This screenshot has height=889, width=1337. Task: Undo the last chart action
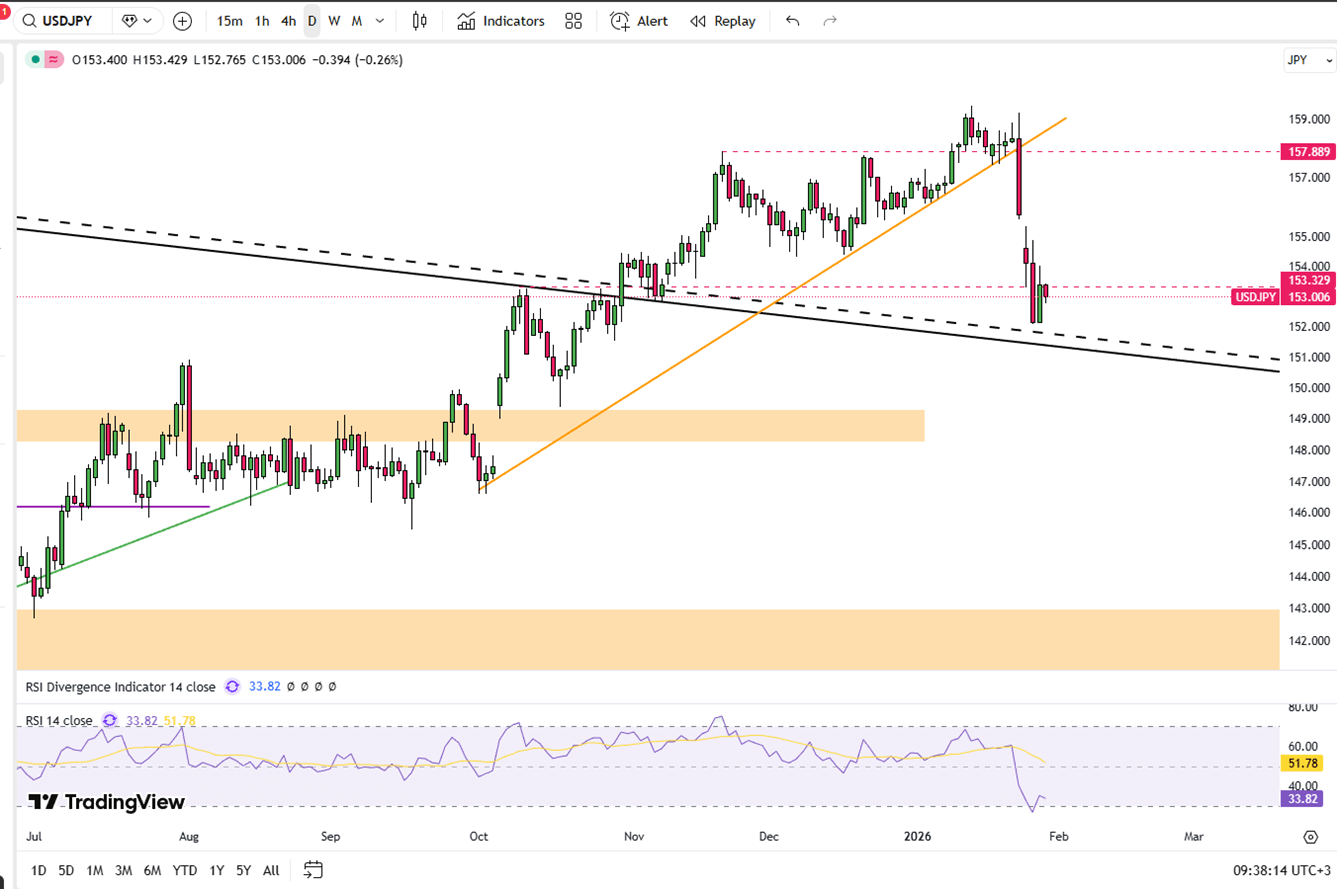click(793, 21)
